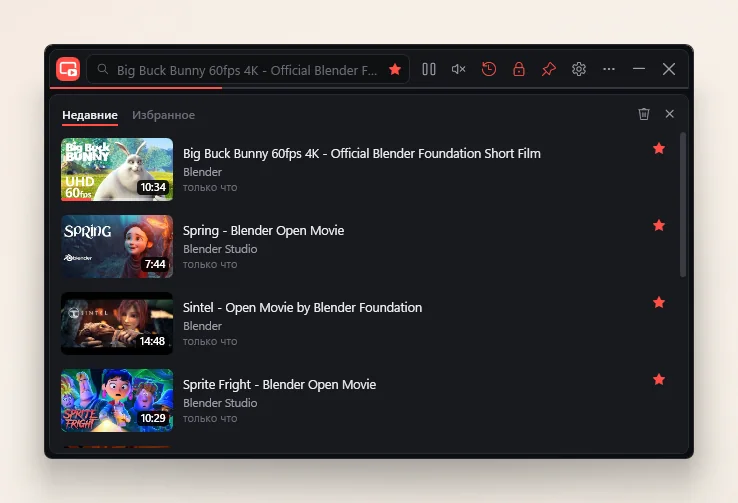Unfavorite the Big Buck Bunny list entry

tap(659, 149)
